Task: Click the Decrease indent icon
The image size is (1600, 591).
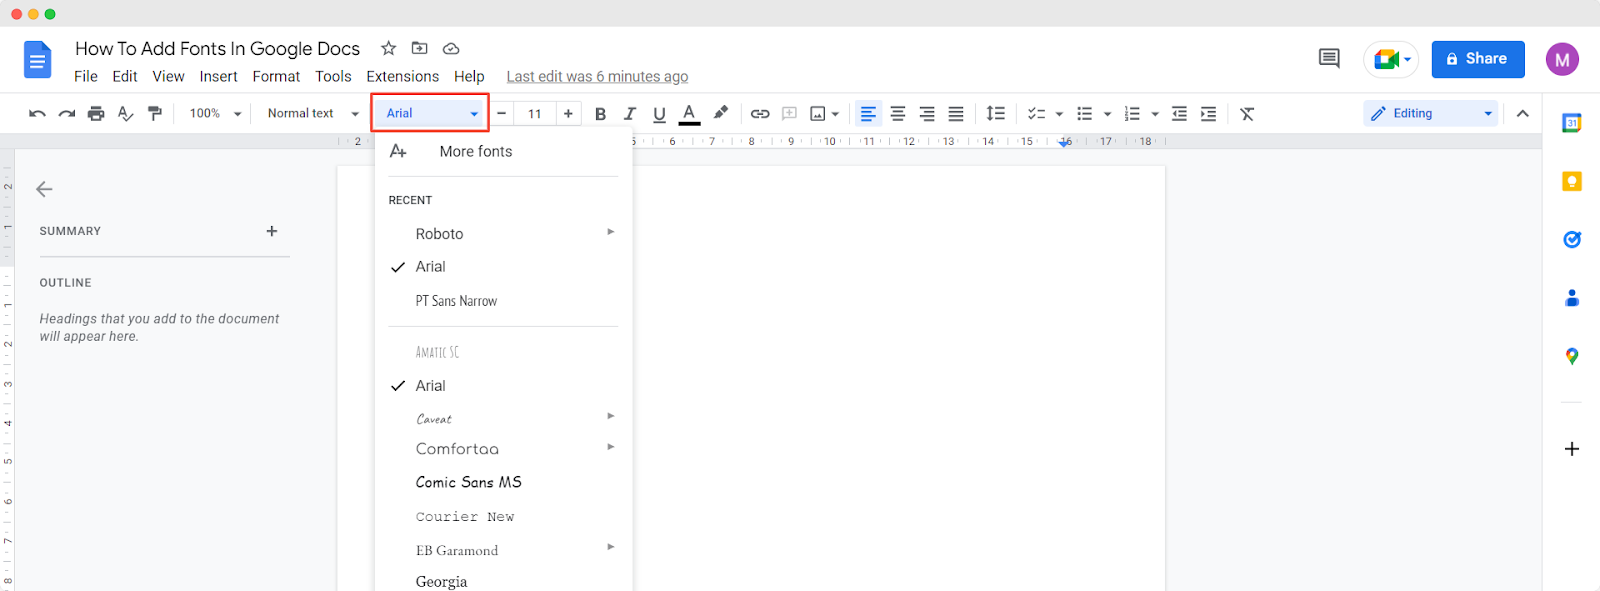Action: (x=1179, y=114)
